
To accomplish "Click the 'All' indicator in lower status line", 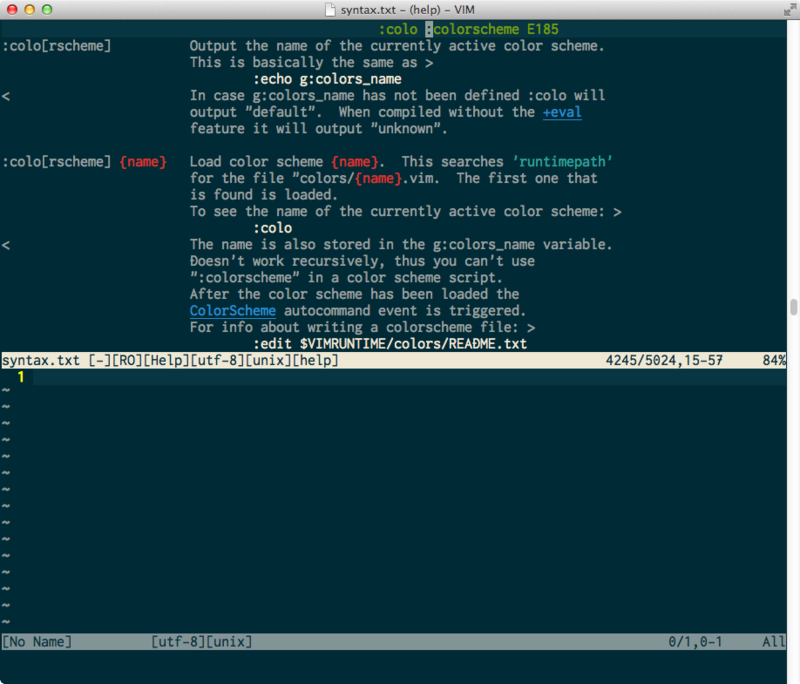I will pos(774,642).
